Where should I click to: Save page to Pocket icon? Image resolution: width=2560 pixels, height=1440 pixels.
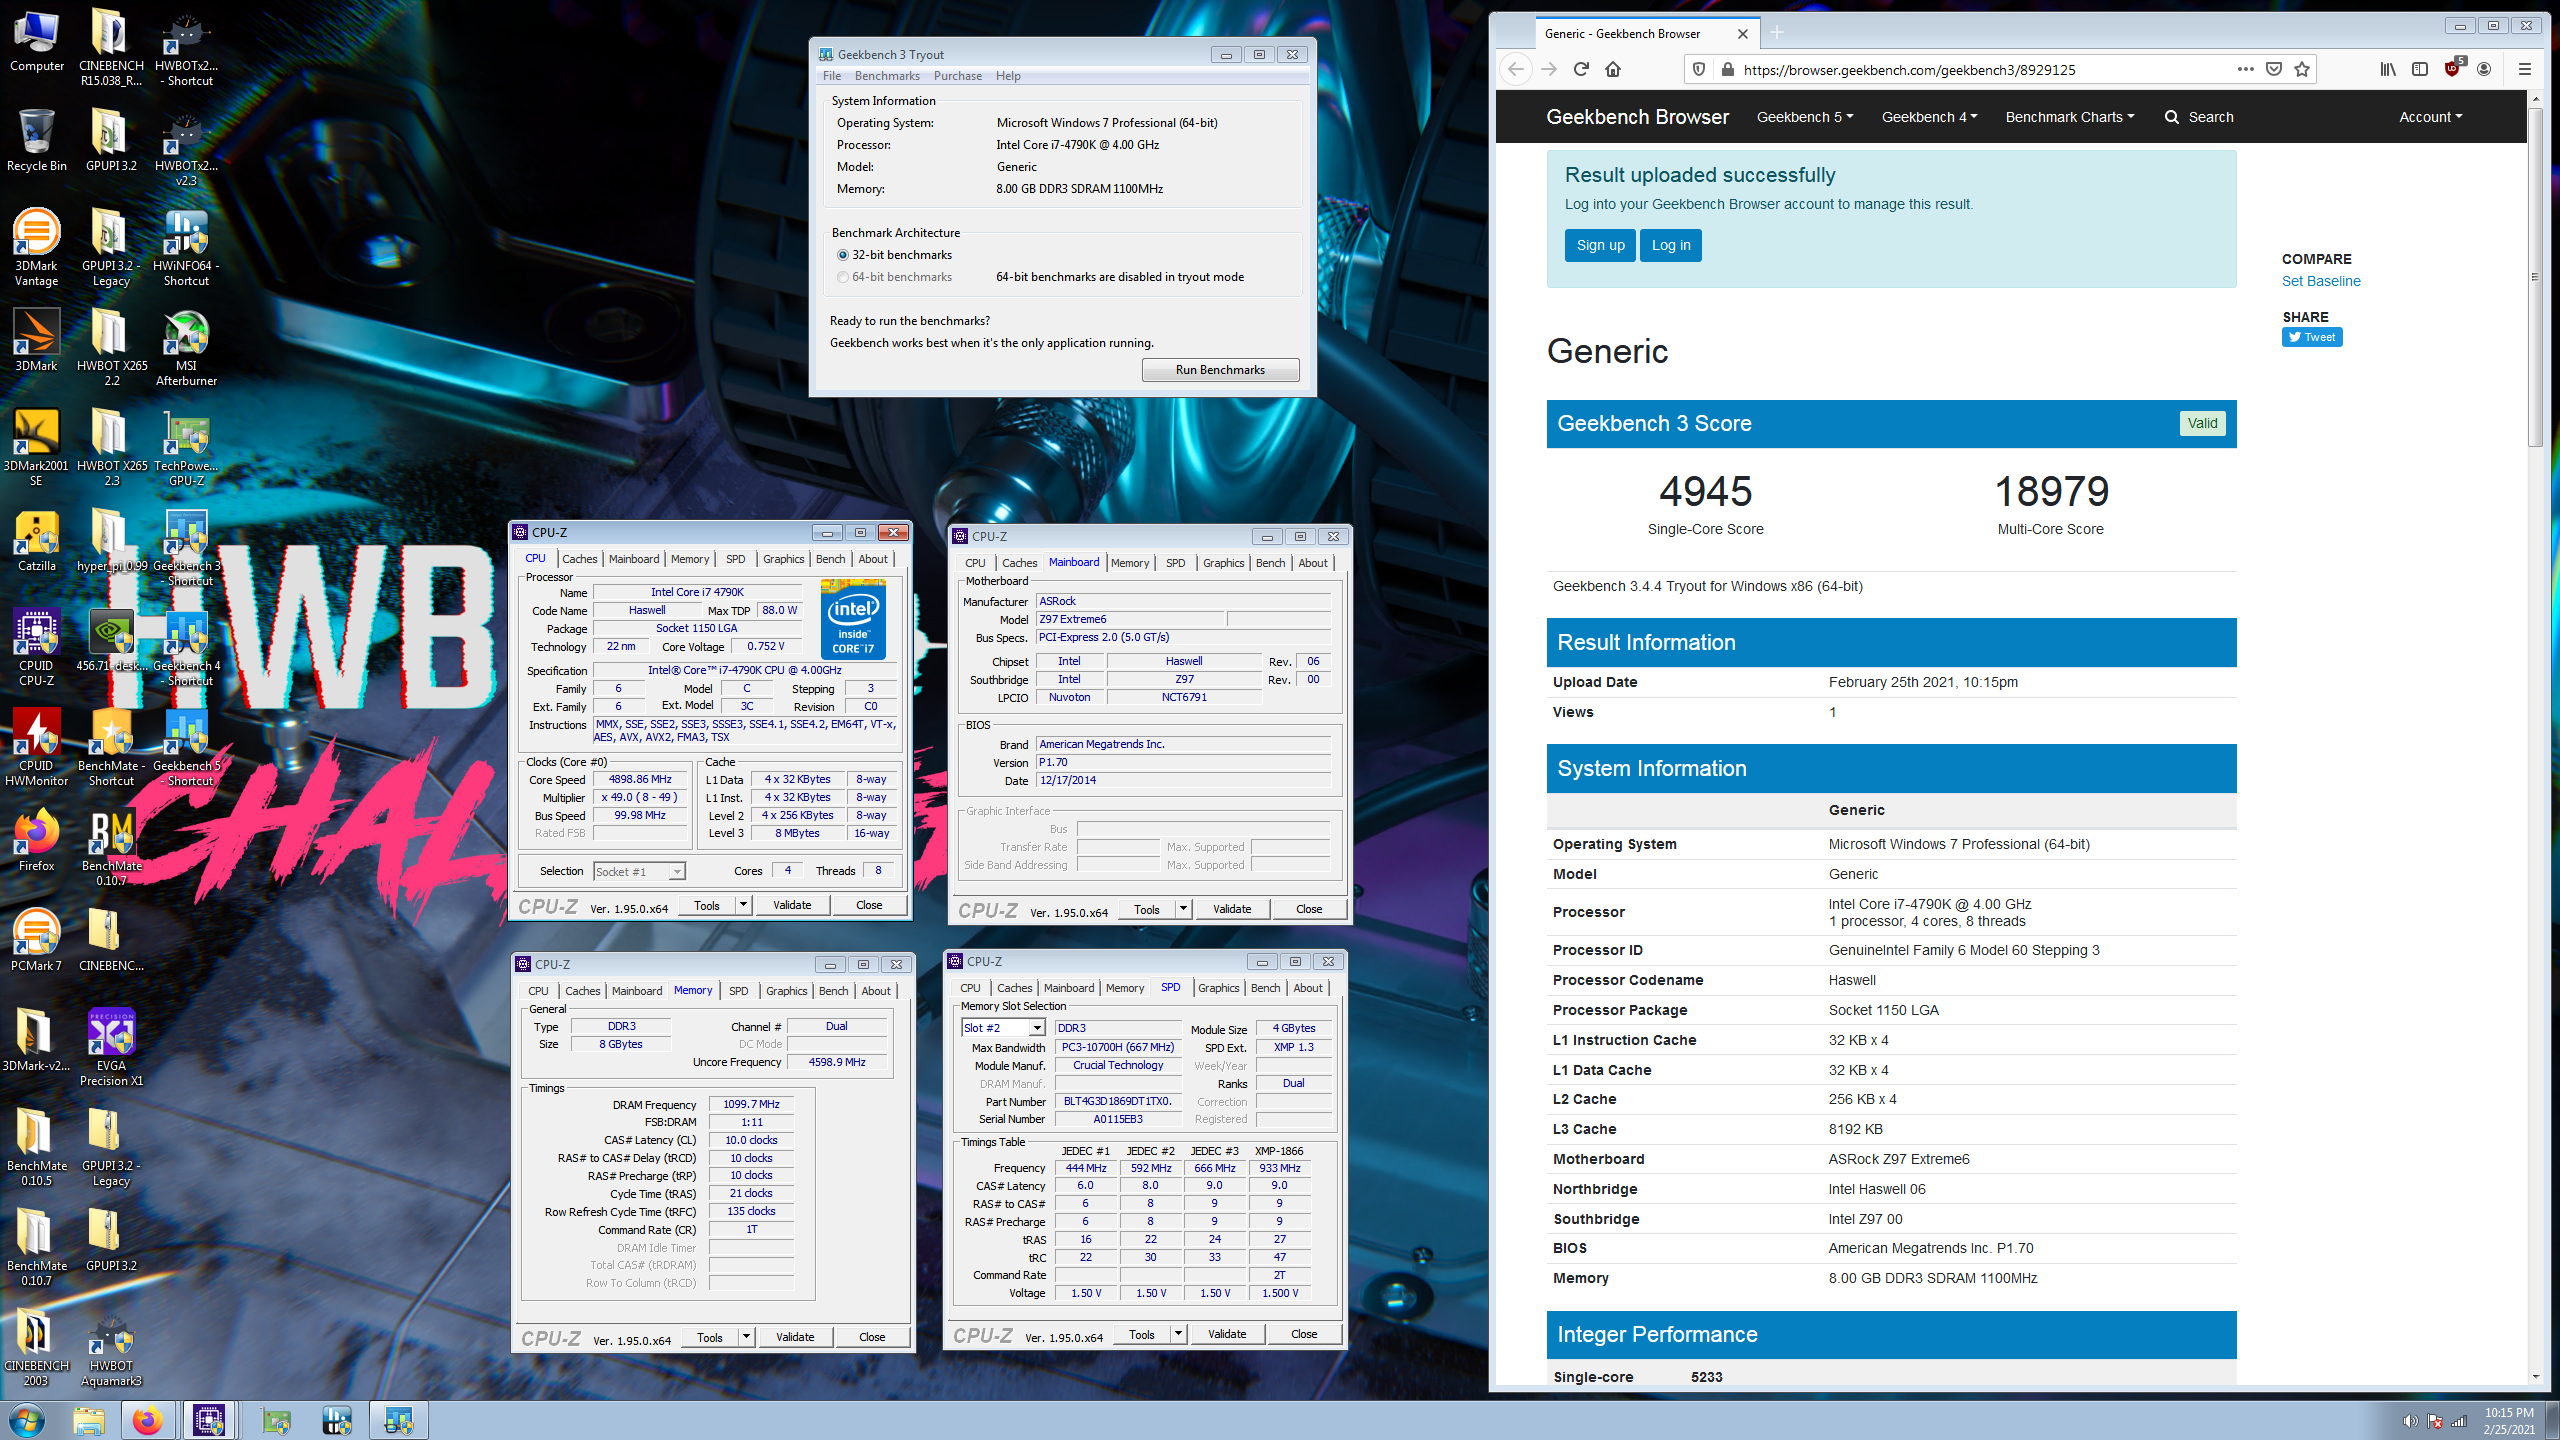2274,69
